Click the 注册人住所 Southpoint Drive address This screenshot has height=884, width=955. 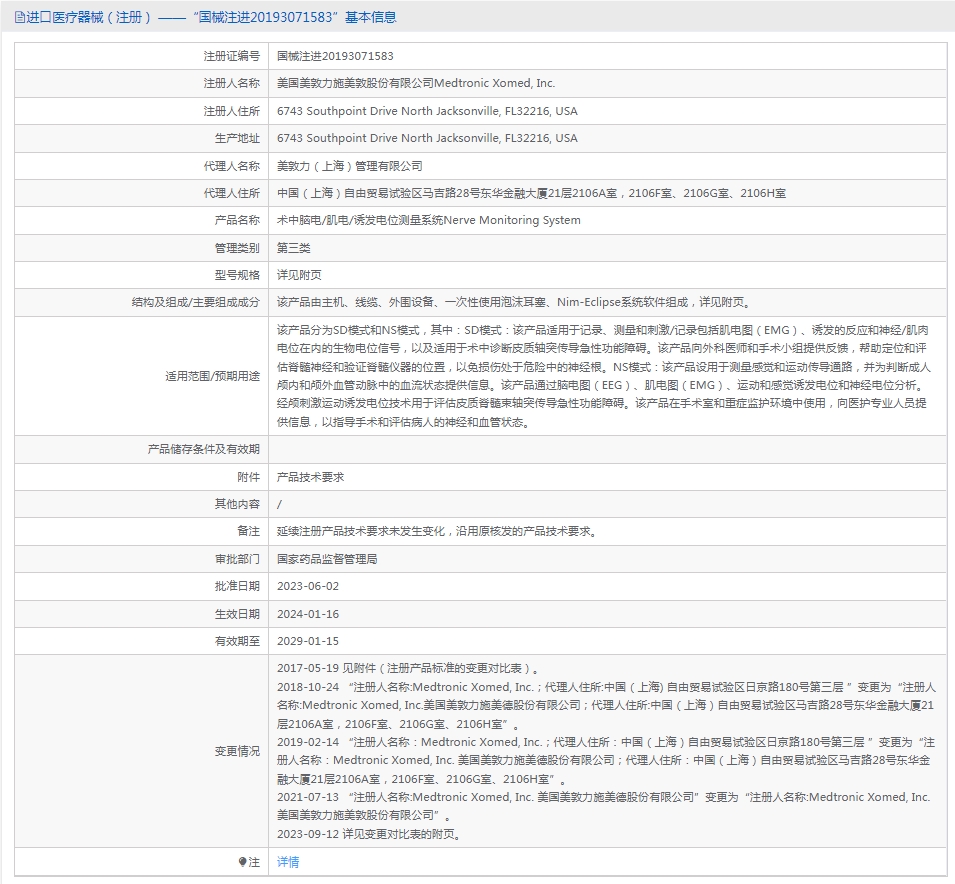pos(427,111)
